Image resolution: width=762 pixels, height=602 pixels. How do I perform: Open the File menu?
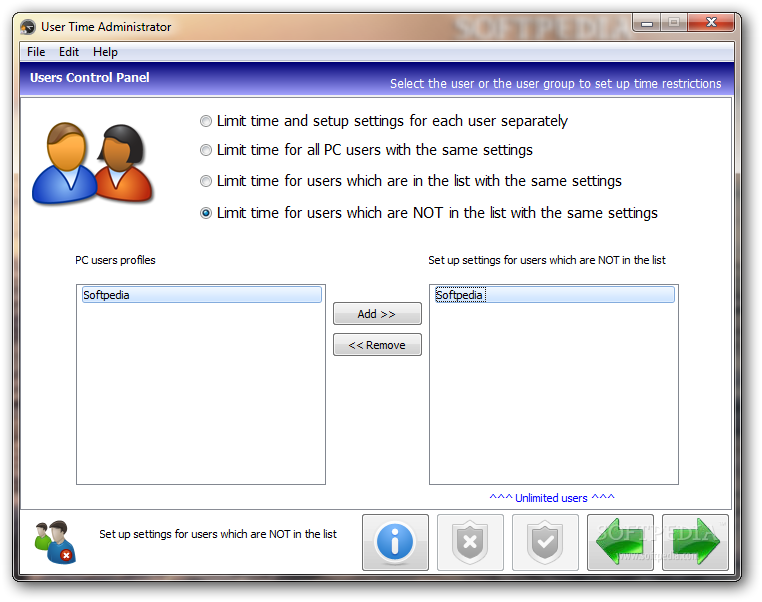tap(36, 52)
